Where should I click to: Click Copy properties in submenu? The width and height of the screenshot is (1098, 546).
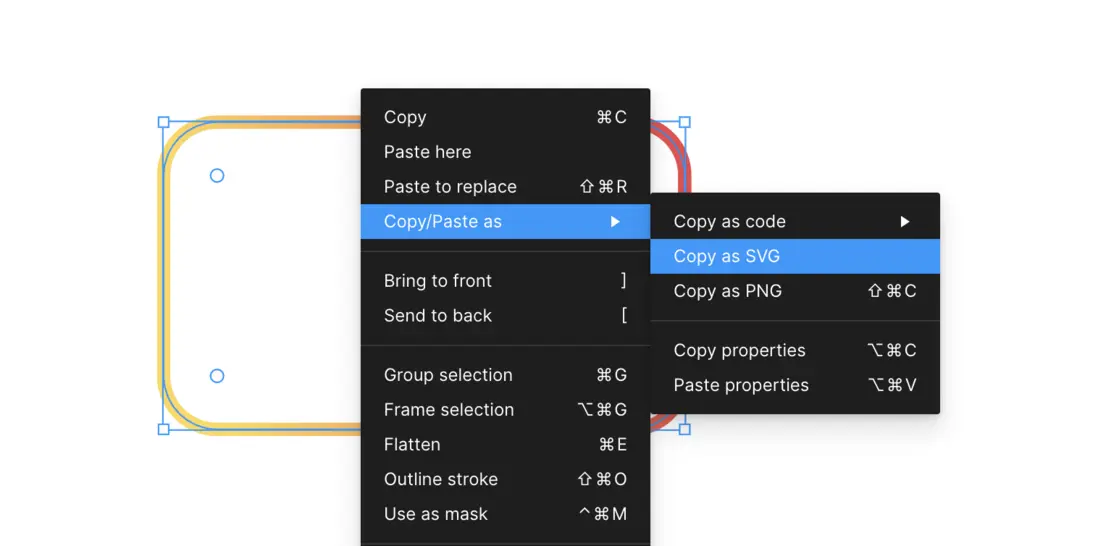click(739, 350)
